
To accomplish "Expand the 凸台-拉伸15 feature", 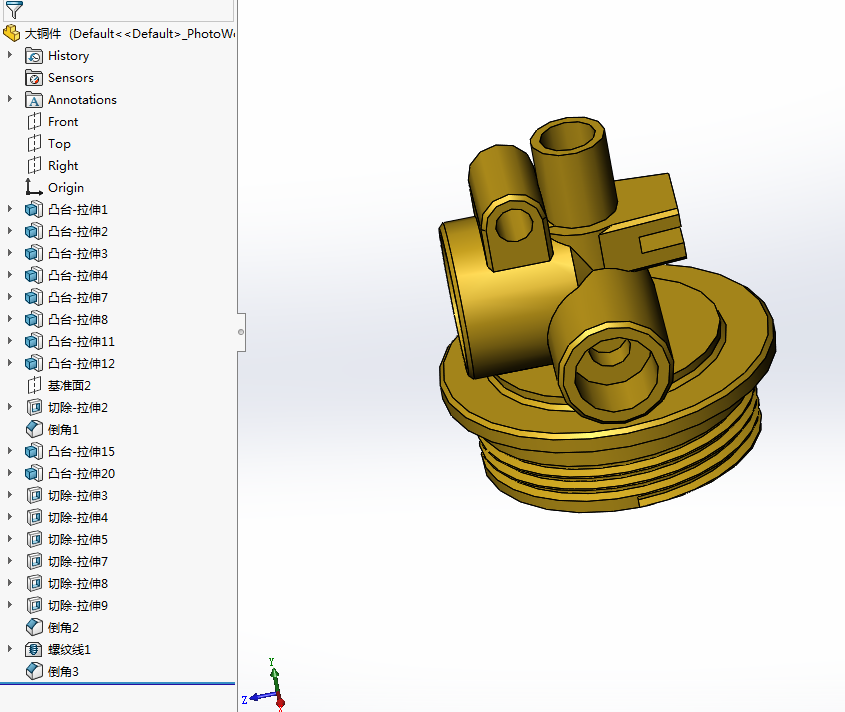I will click(10, 451).
